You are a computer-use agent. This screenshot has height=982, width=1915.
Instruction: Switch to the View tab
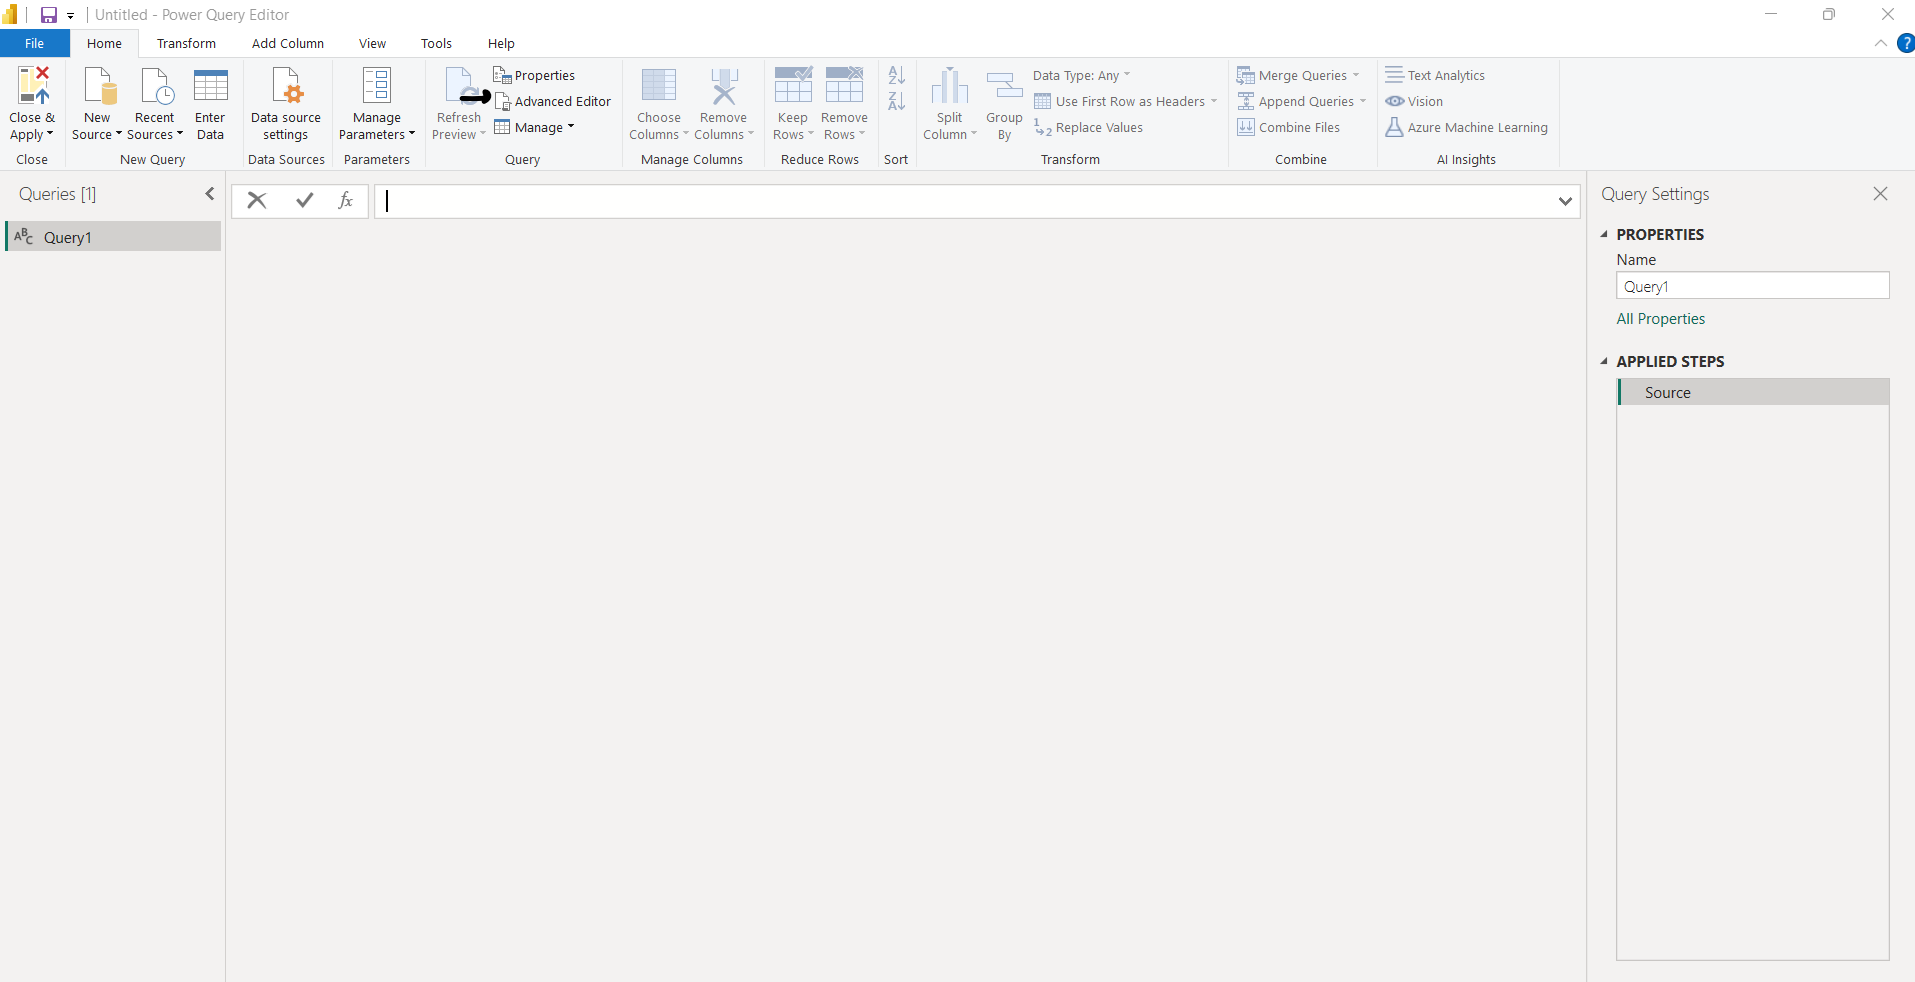372,43
